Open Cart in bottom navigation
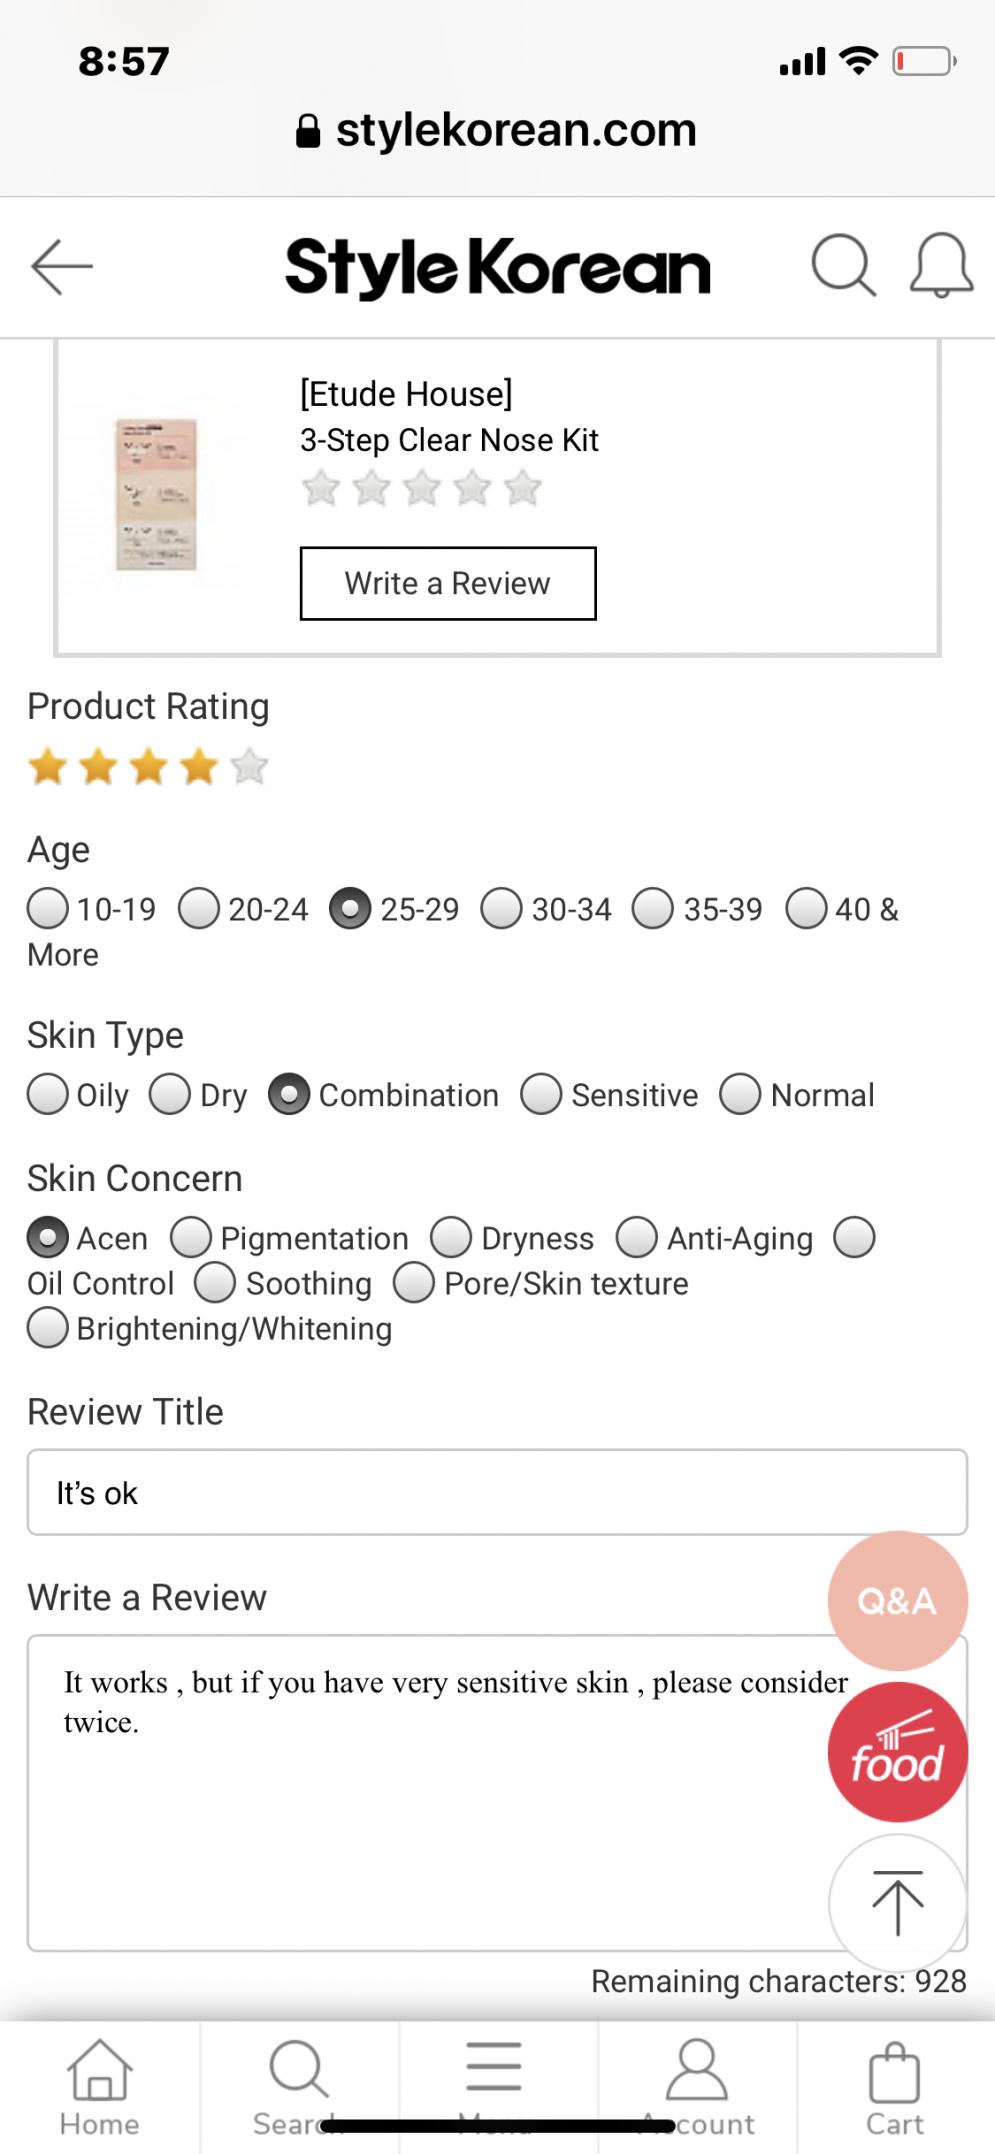The width and height of the screenshot is (995, 2154). [894, 2087]
